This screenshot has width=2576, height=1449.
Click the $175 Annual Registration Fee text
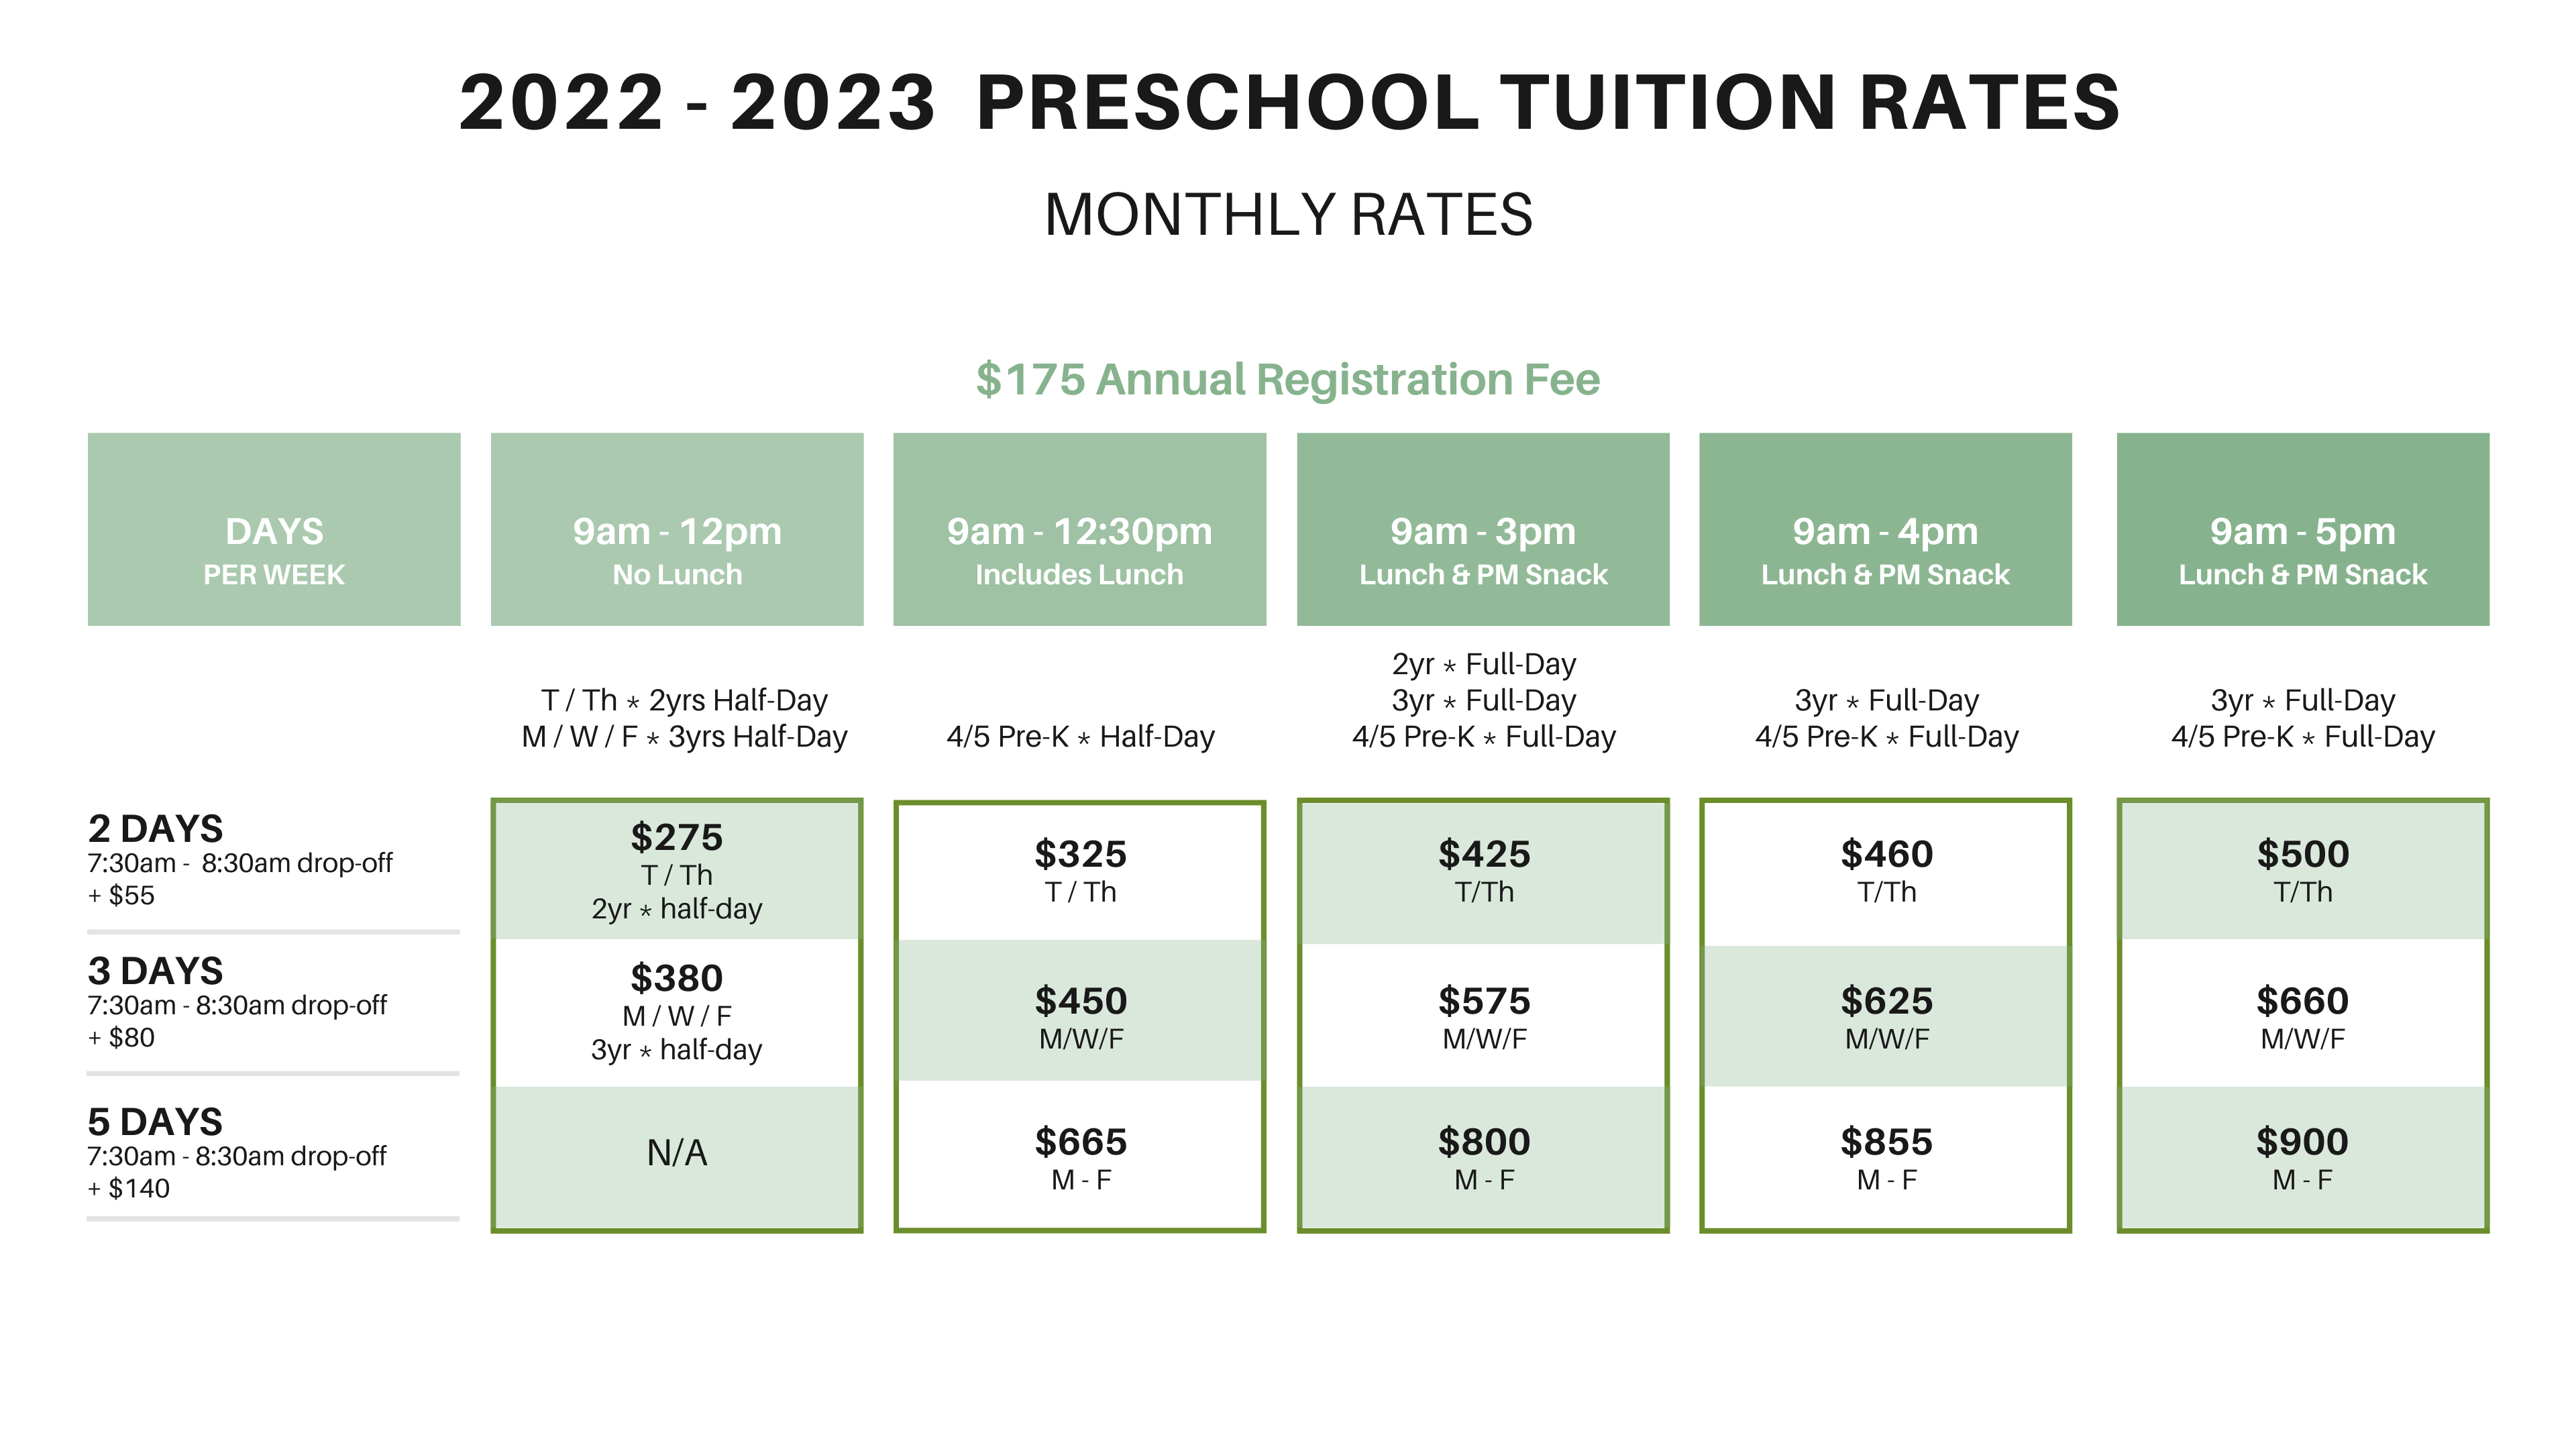coord(1287,380)
